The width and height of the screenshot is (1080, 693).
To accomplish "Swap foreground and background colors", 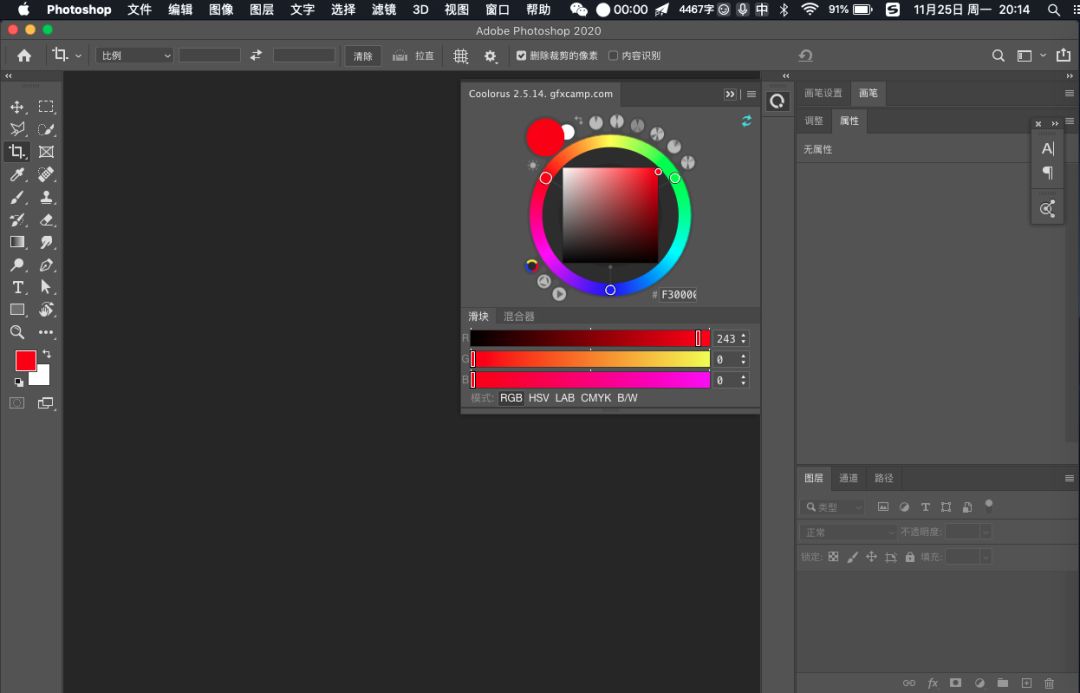I will pos(46,354).
